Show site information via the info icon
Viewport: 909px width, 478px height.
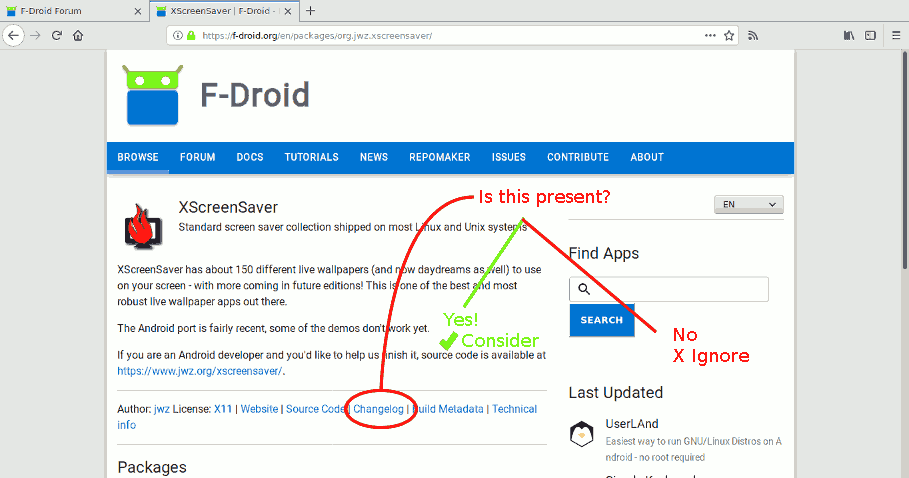178,35
